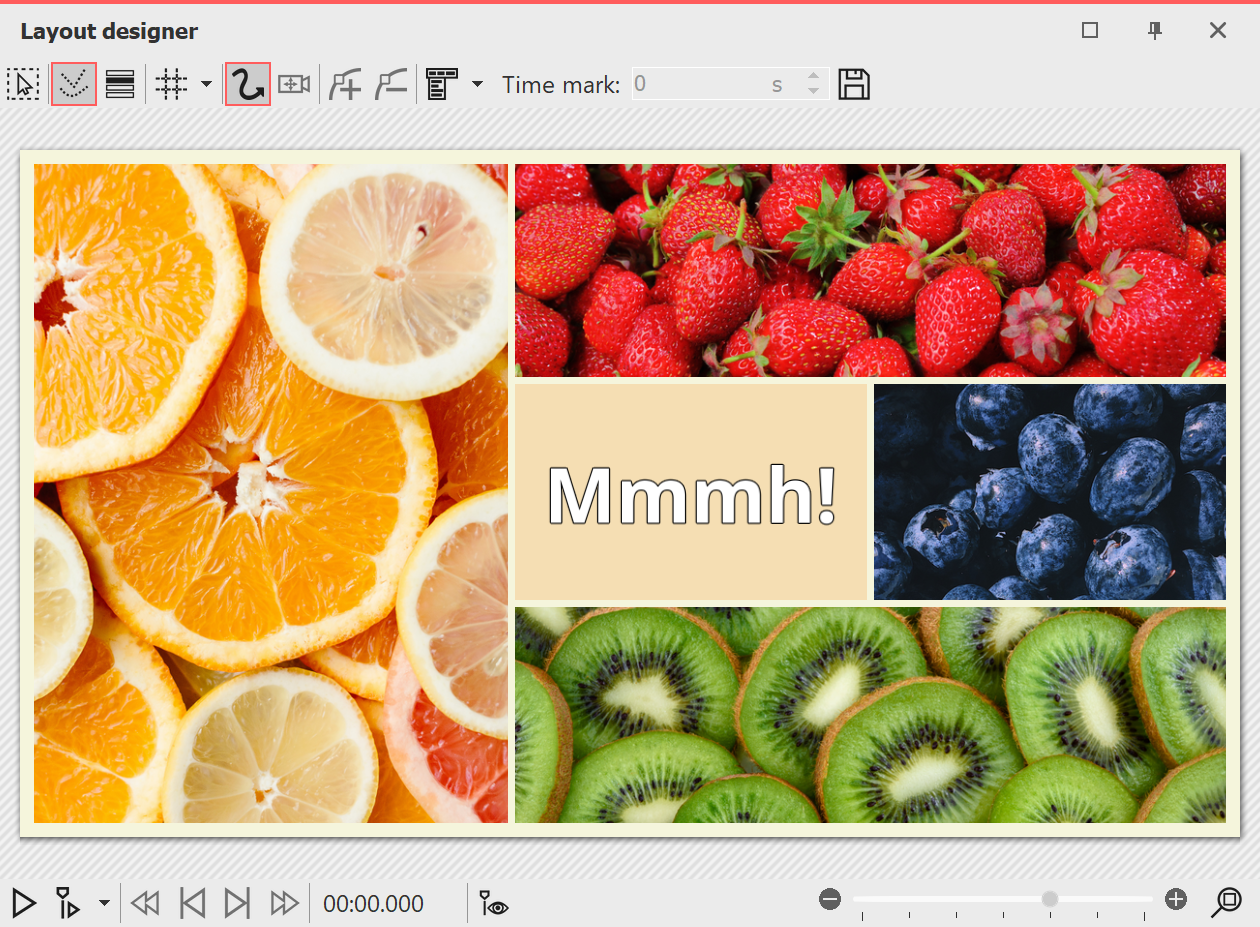Jump to the next frame
The image size is (1260, 927).
tap(237, 903)
